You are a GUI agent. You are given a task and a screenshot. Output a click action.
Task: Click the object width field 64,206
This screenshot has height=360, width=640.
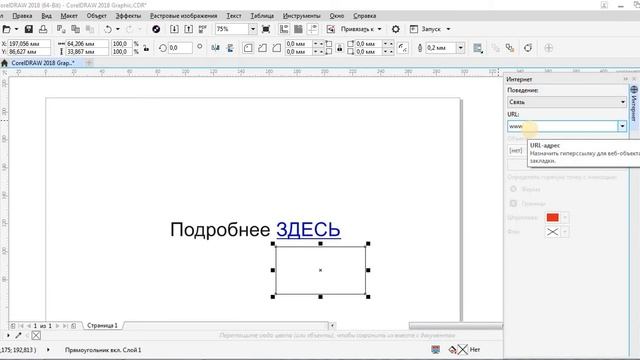coord(87,44)
